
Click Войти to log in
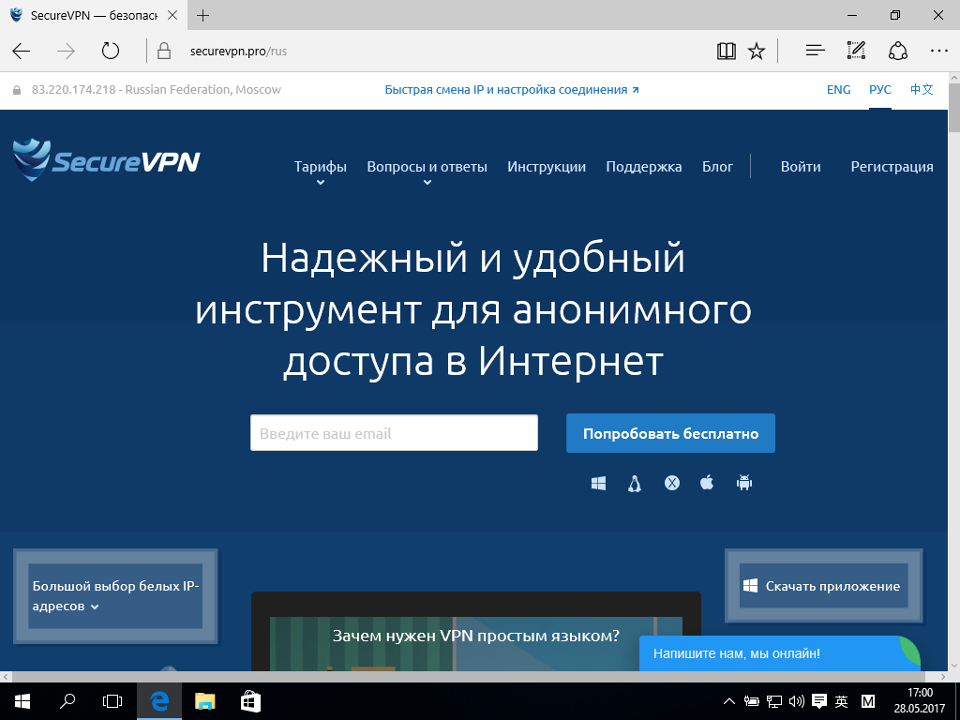click(x=800, y=167)
